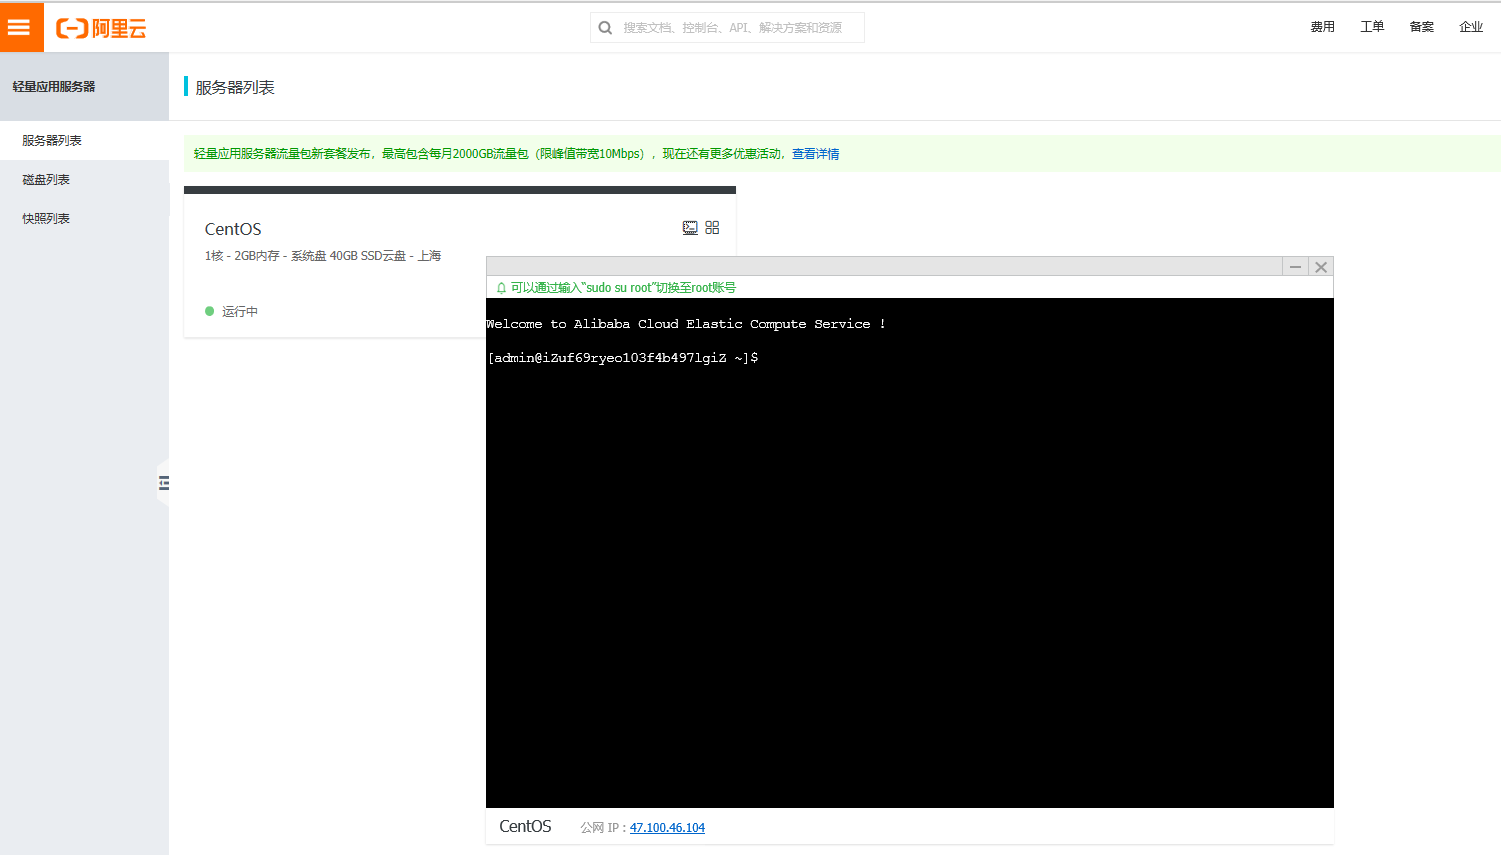Focus the documentation search field
The image size is (1501, 855).
[x=727, y=28]
